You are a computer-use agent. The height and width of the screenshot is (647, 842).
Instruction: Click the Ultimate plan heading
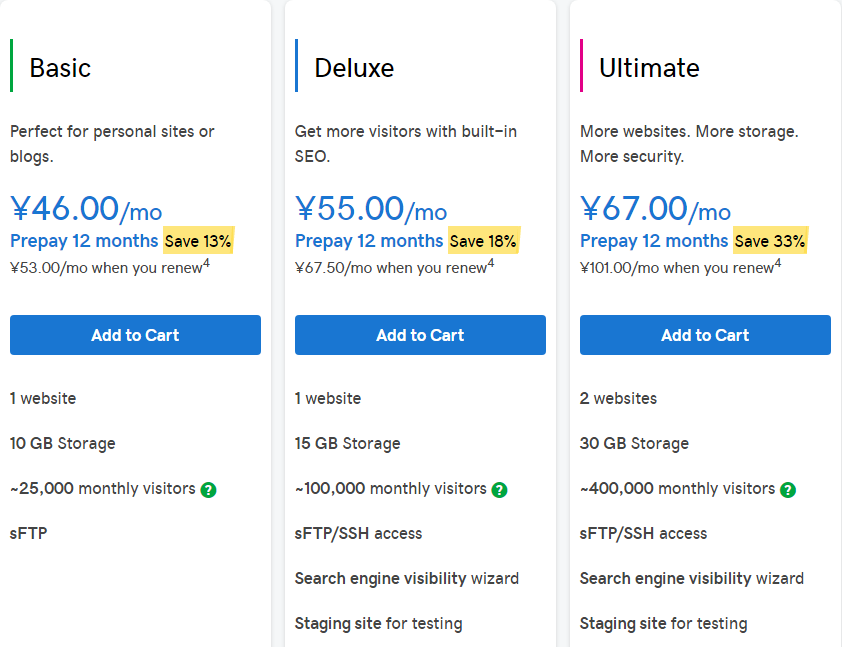point(649,68)
